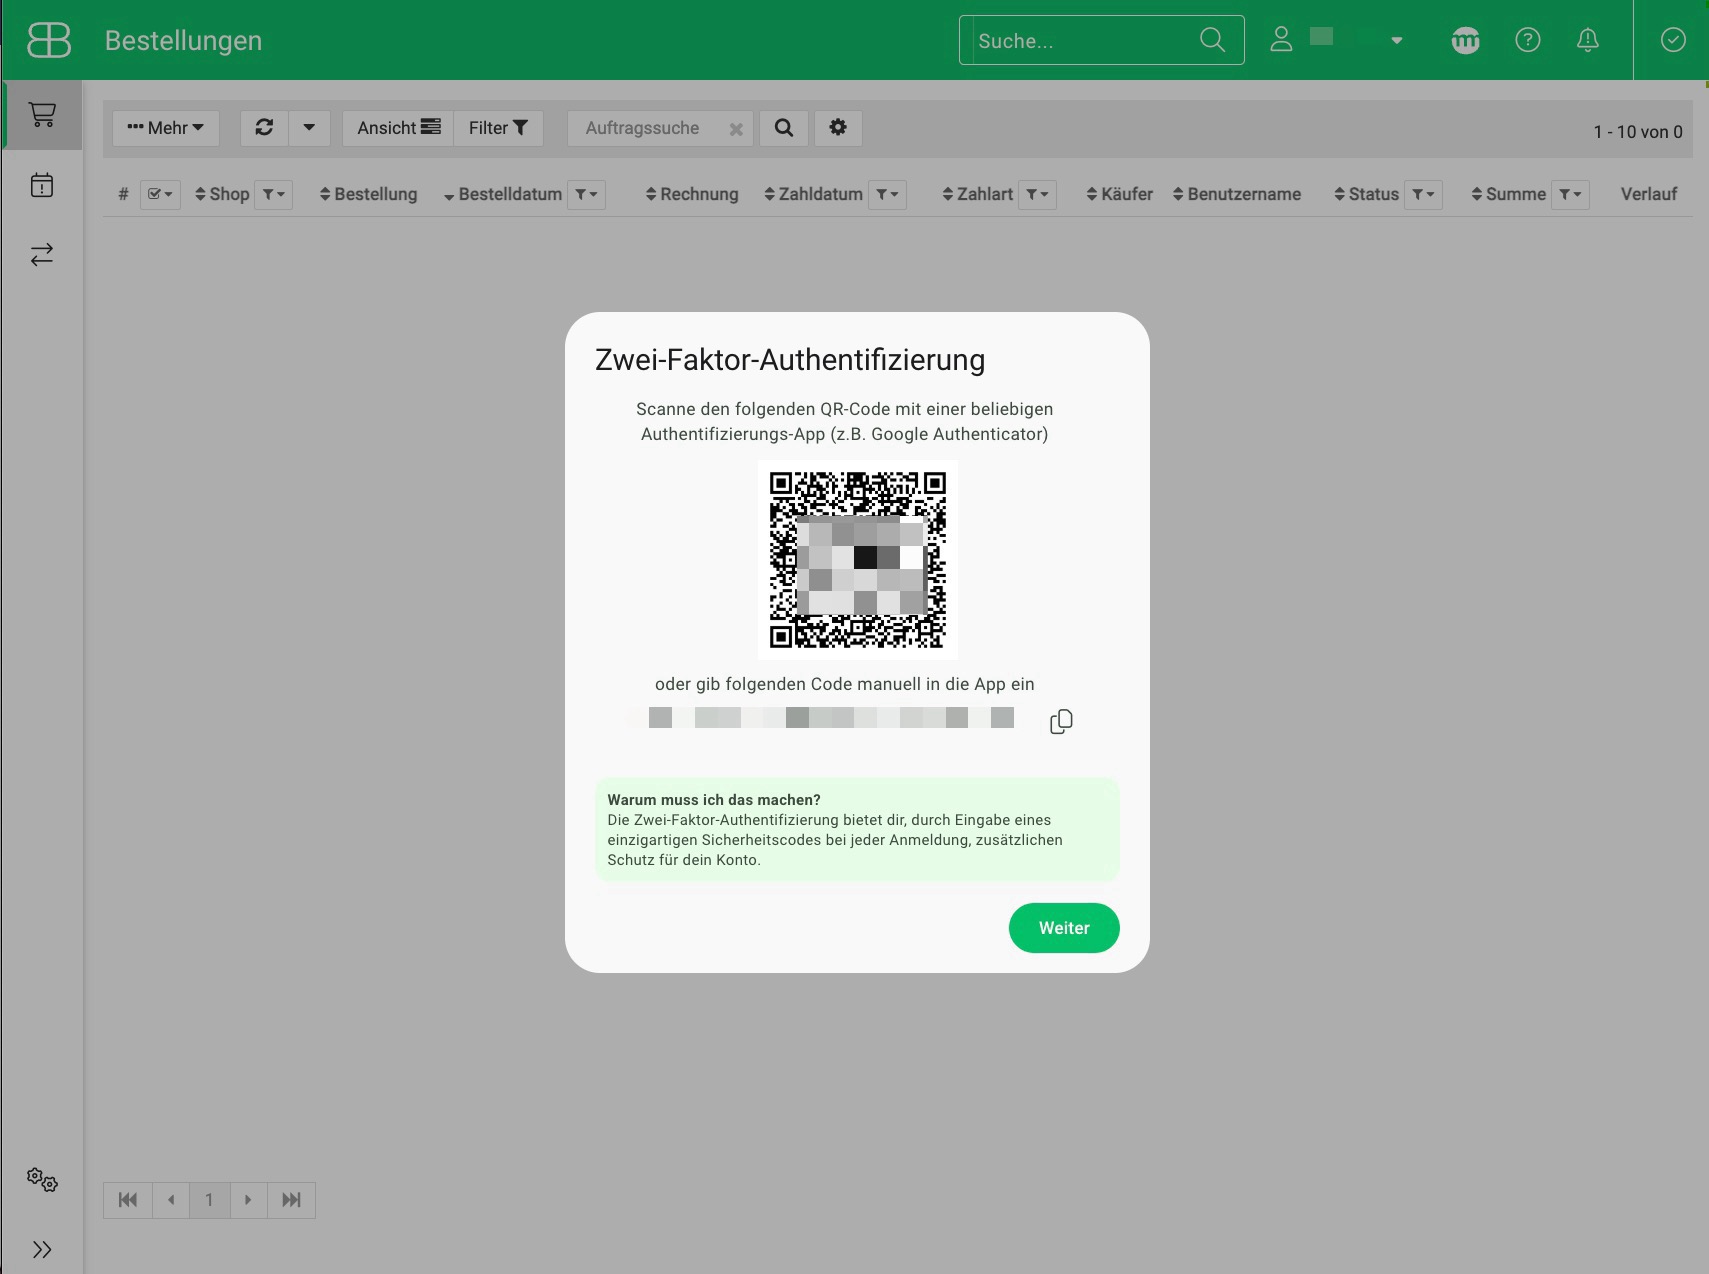Refresh the orders list
The image size is (1709, 1274).
click(x=264, y=128)
